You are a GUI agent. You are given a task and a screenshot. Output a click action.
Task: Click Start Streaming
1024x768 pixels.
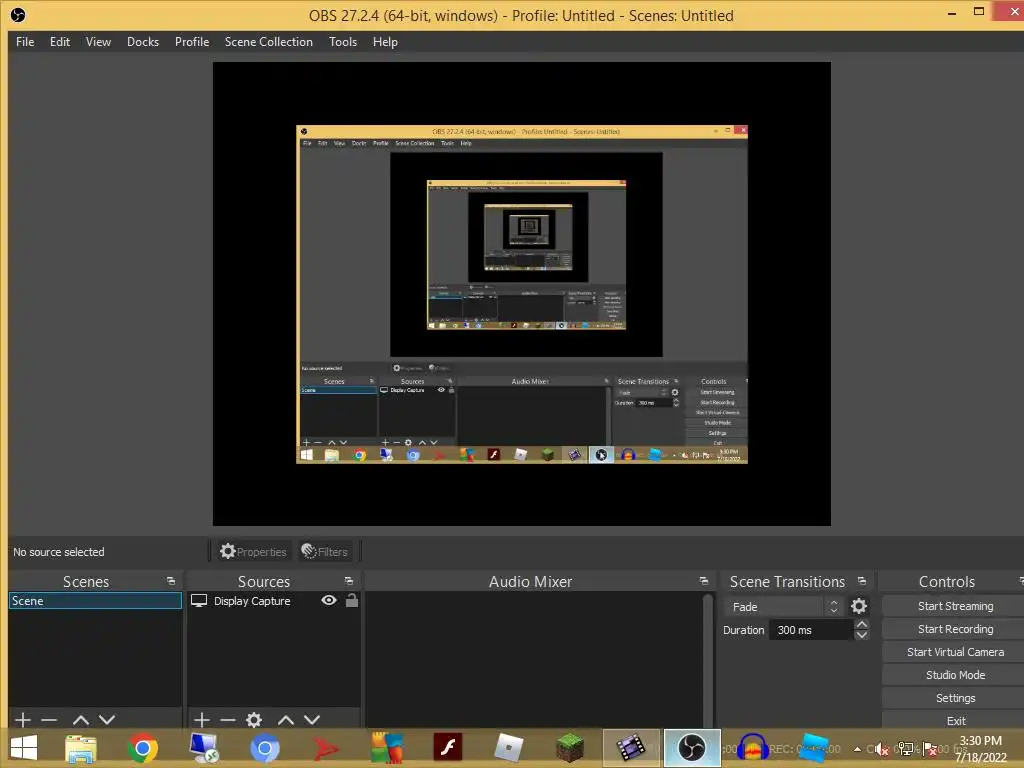[955, 606]
